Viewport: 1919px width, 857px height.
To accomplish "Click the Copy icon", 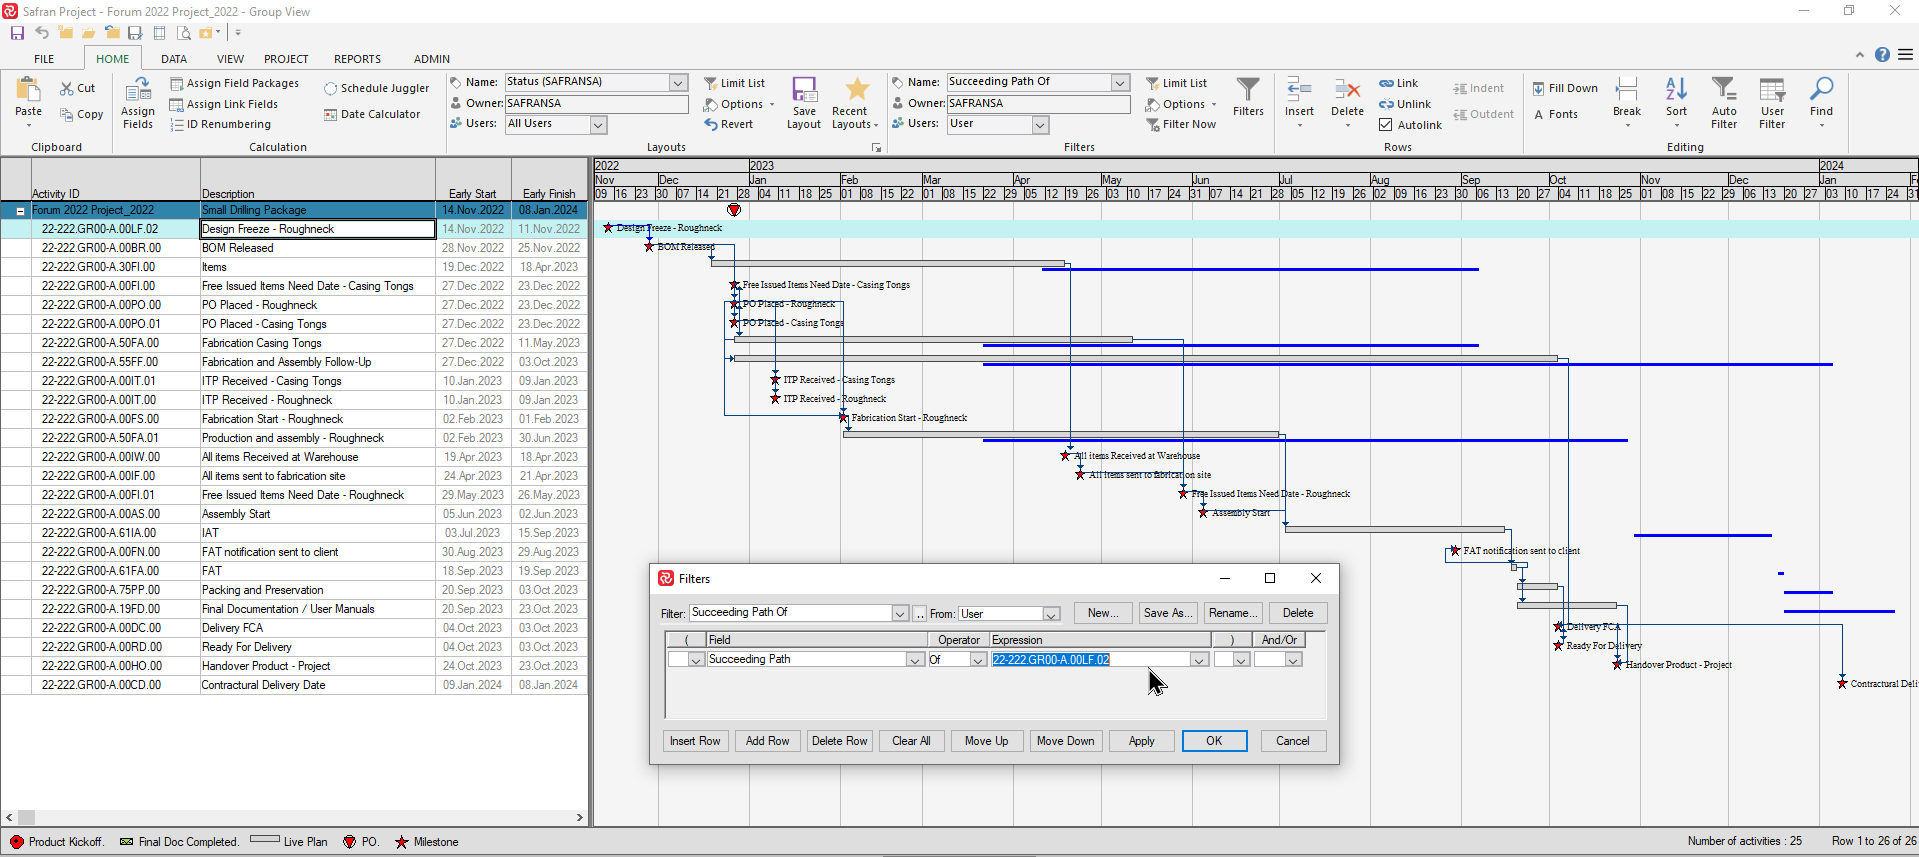I will click(x=67, y=114).
